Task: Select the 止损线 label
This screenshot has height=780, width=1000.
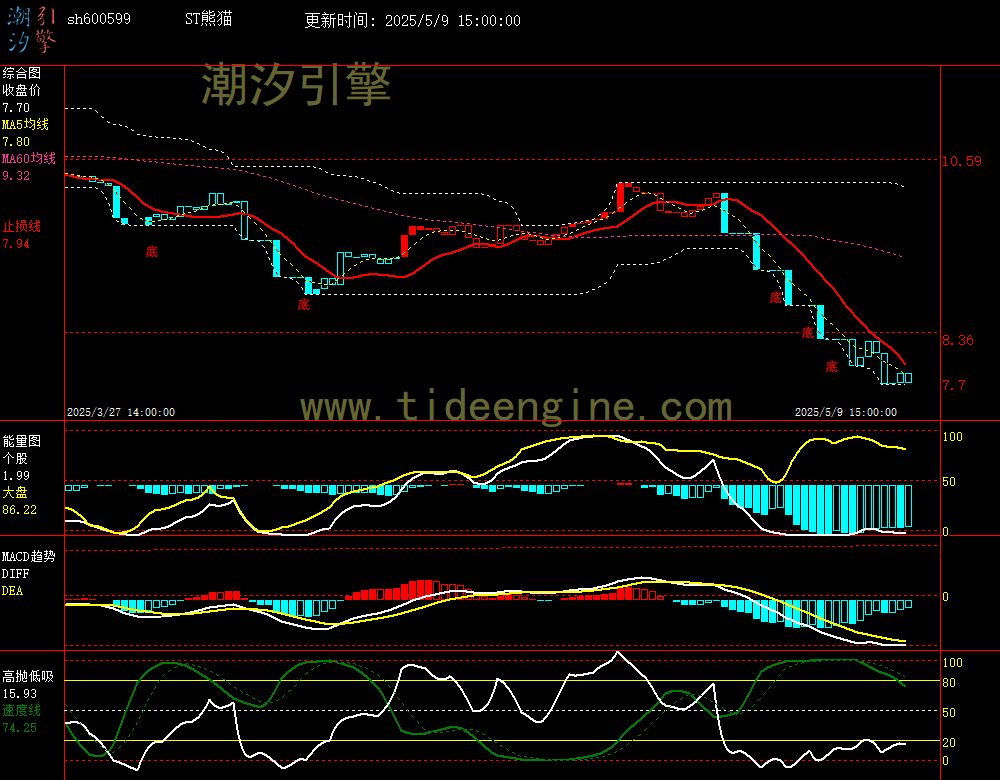Action: (21, 226)
